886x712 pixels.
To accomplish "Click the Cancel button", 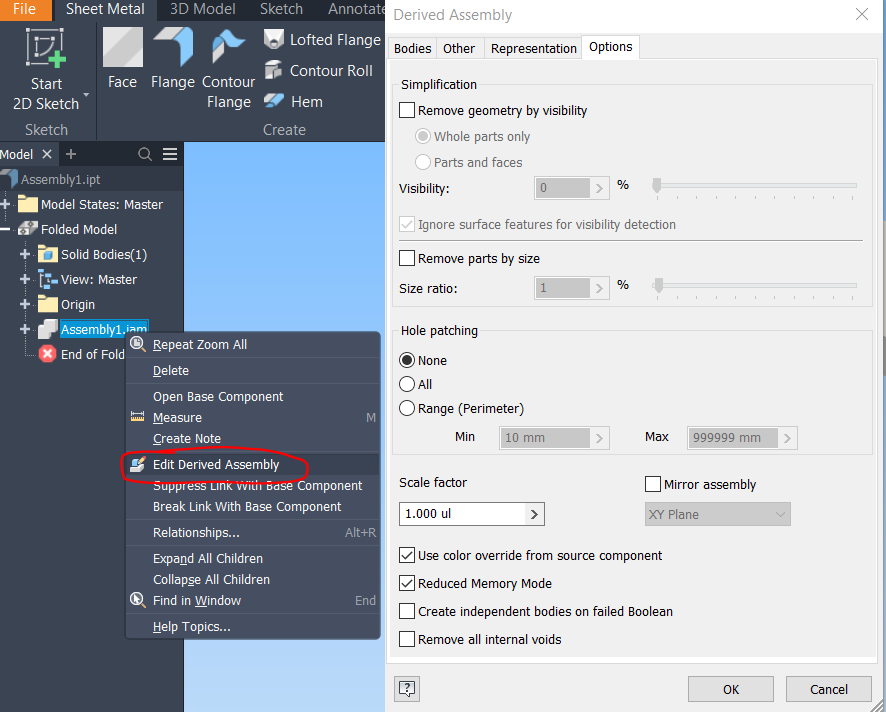I will [828, 689].
